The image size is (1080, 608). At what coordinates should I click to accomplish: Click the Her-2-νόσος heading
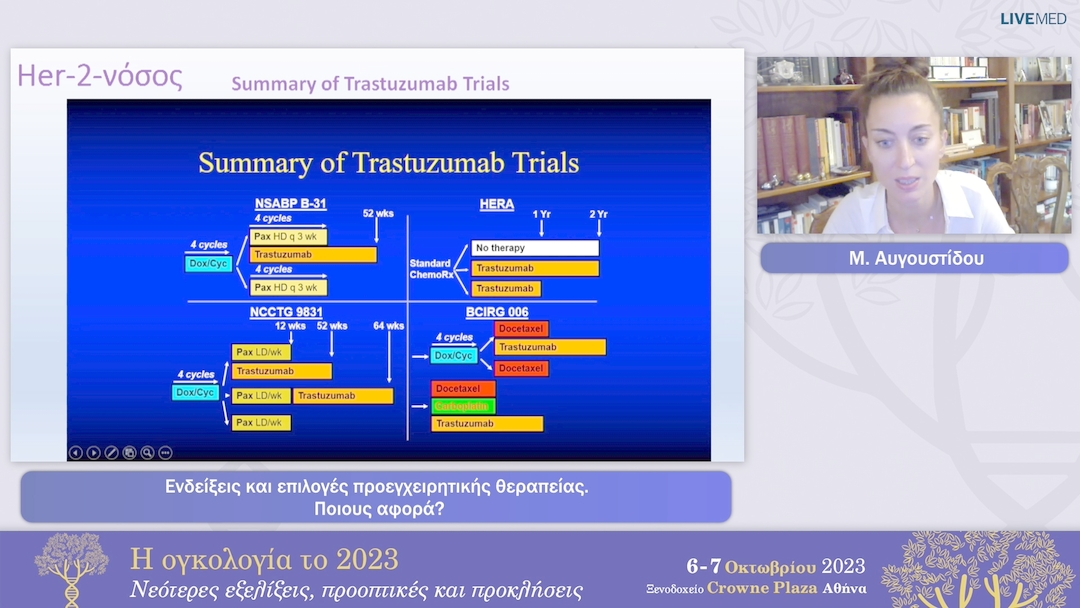coord(100,77)
